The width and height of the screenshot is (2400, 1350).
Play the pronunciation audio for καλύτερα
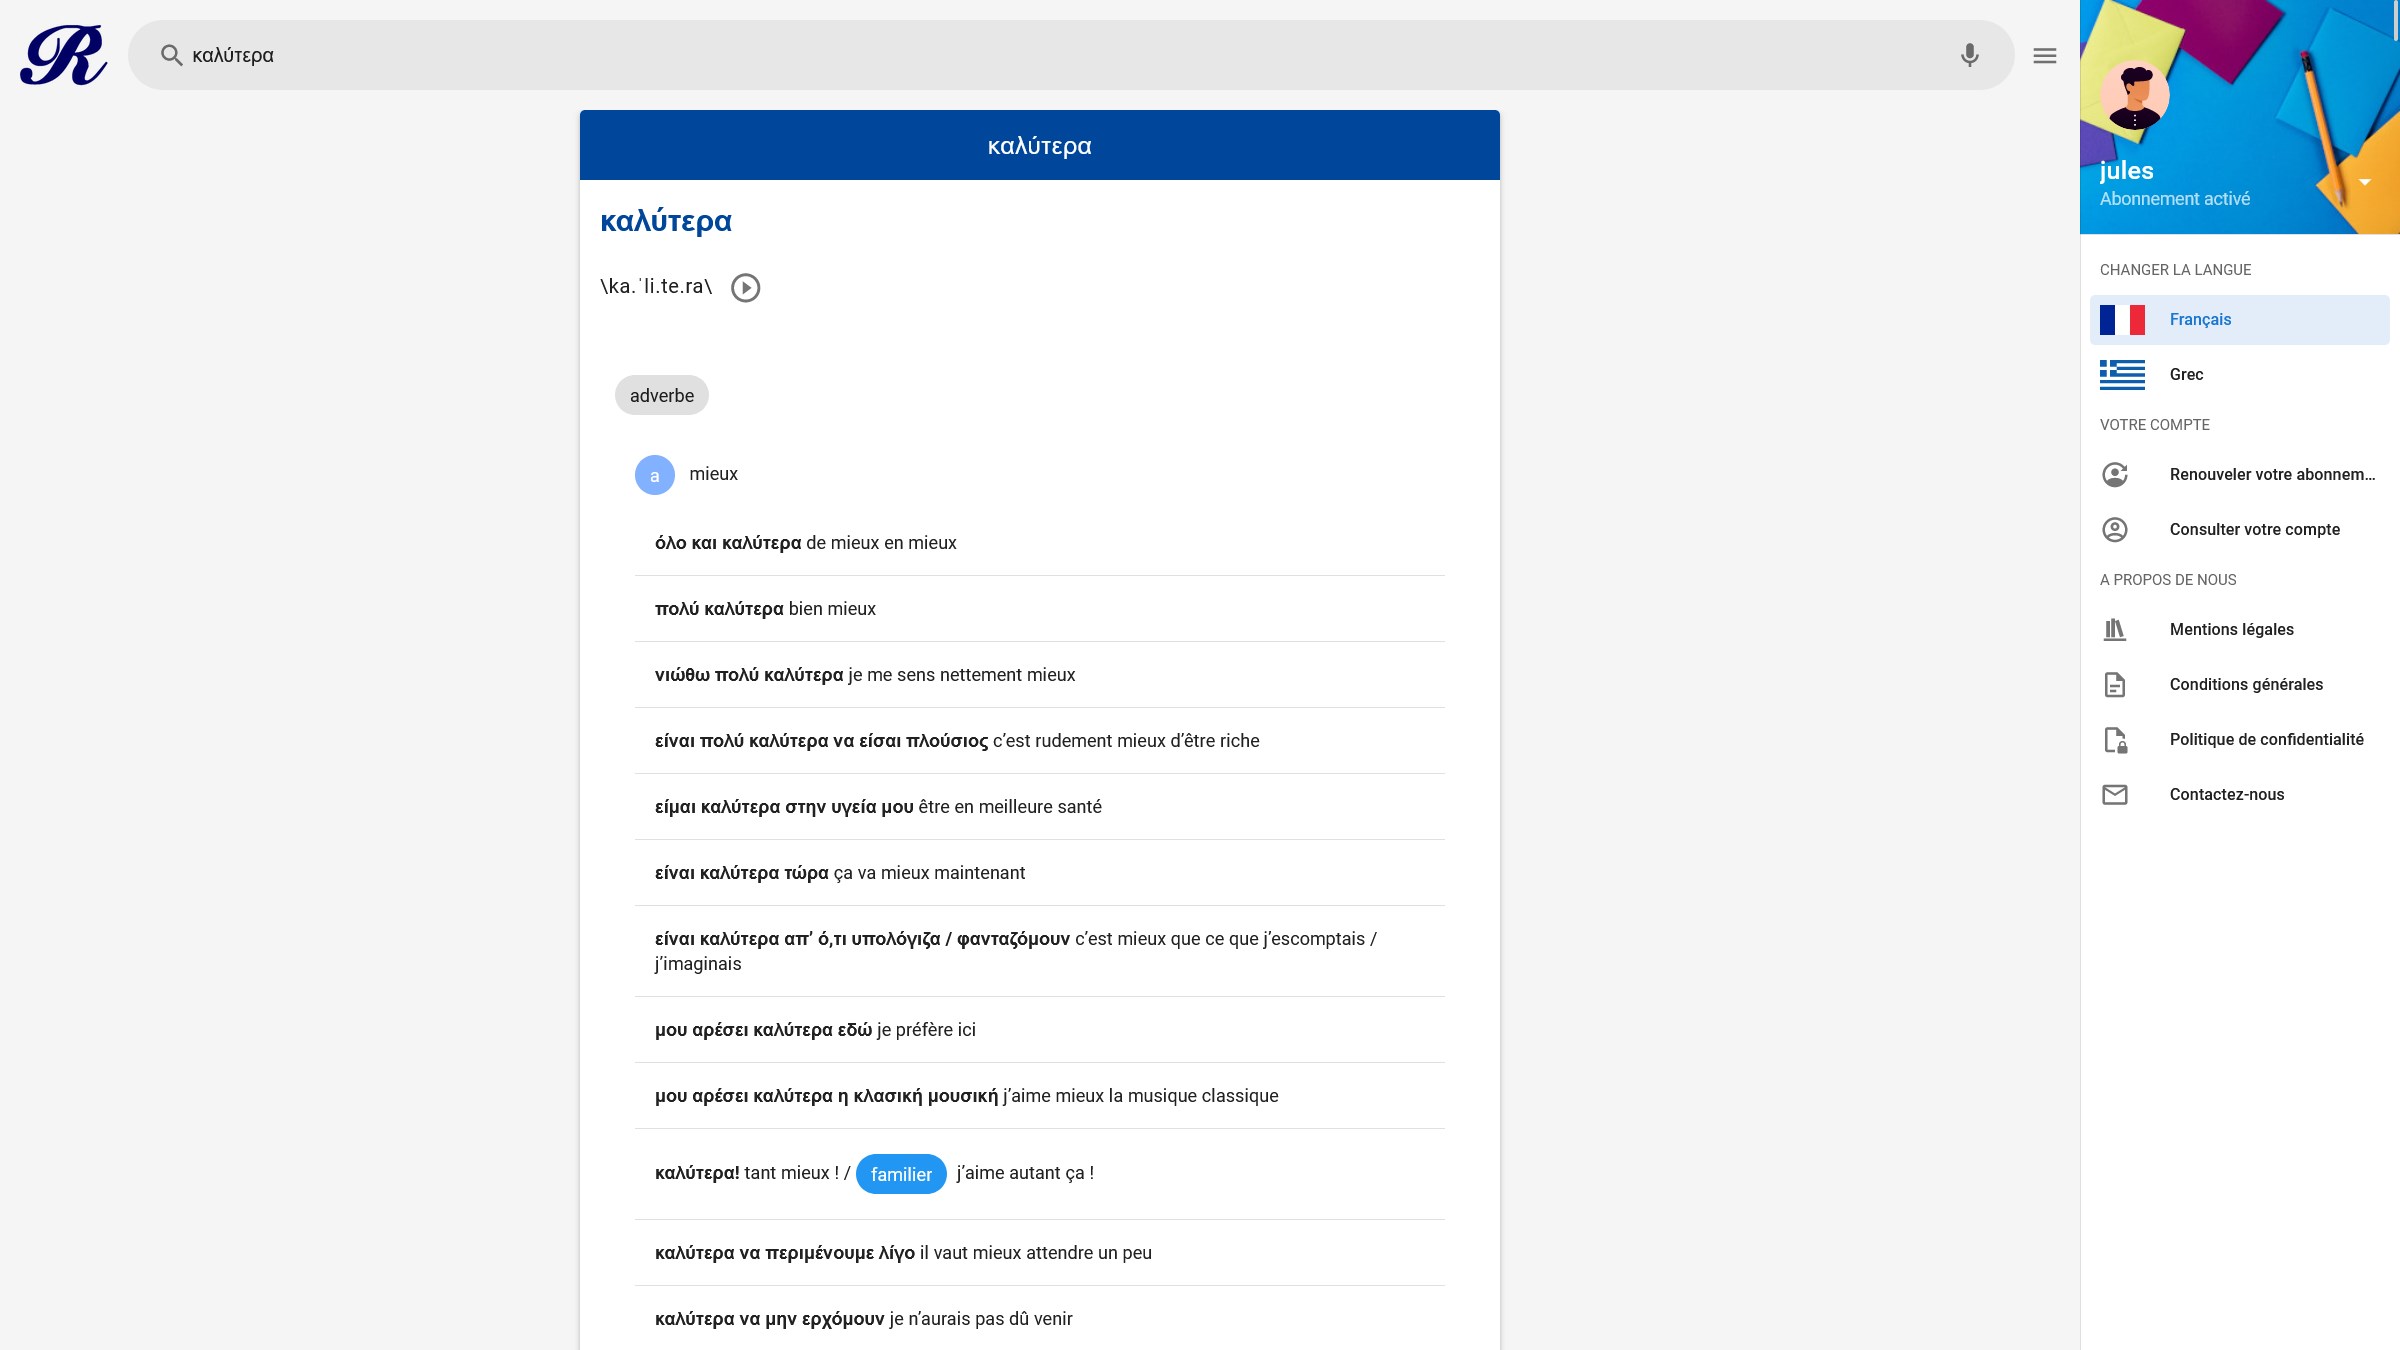click(x=745, y=288)
